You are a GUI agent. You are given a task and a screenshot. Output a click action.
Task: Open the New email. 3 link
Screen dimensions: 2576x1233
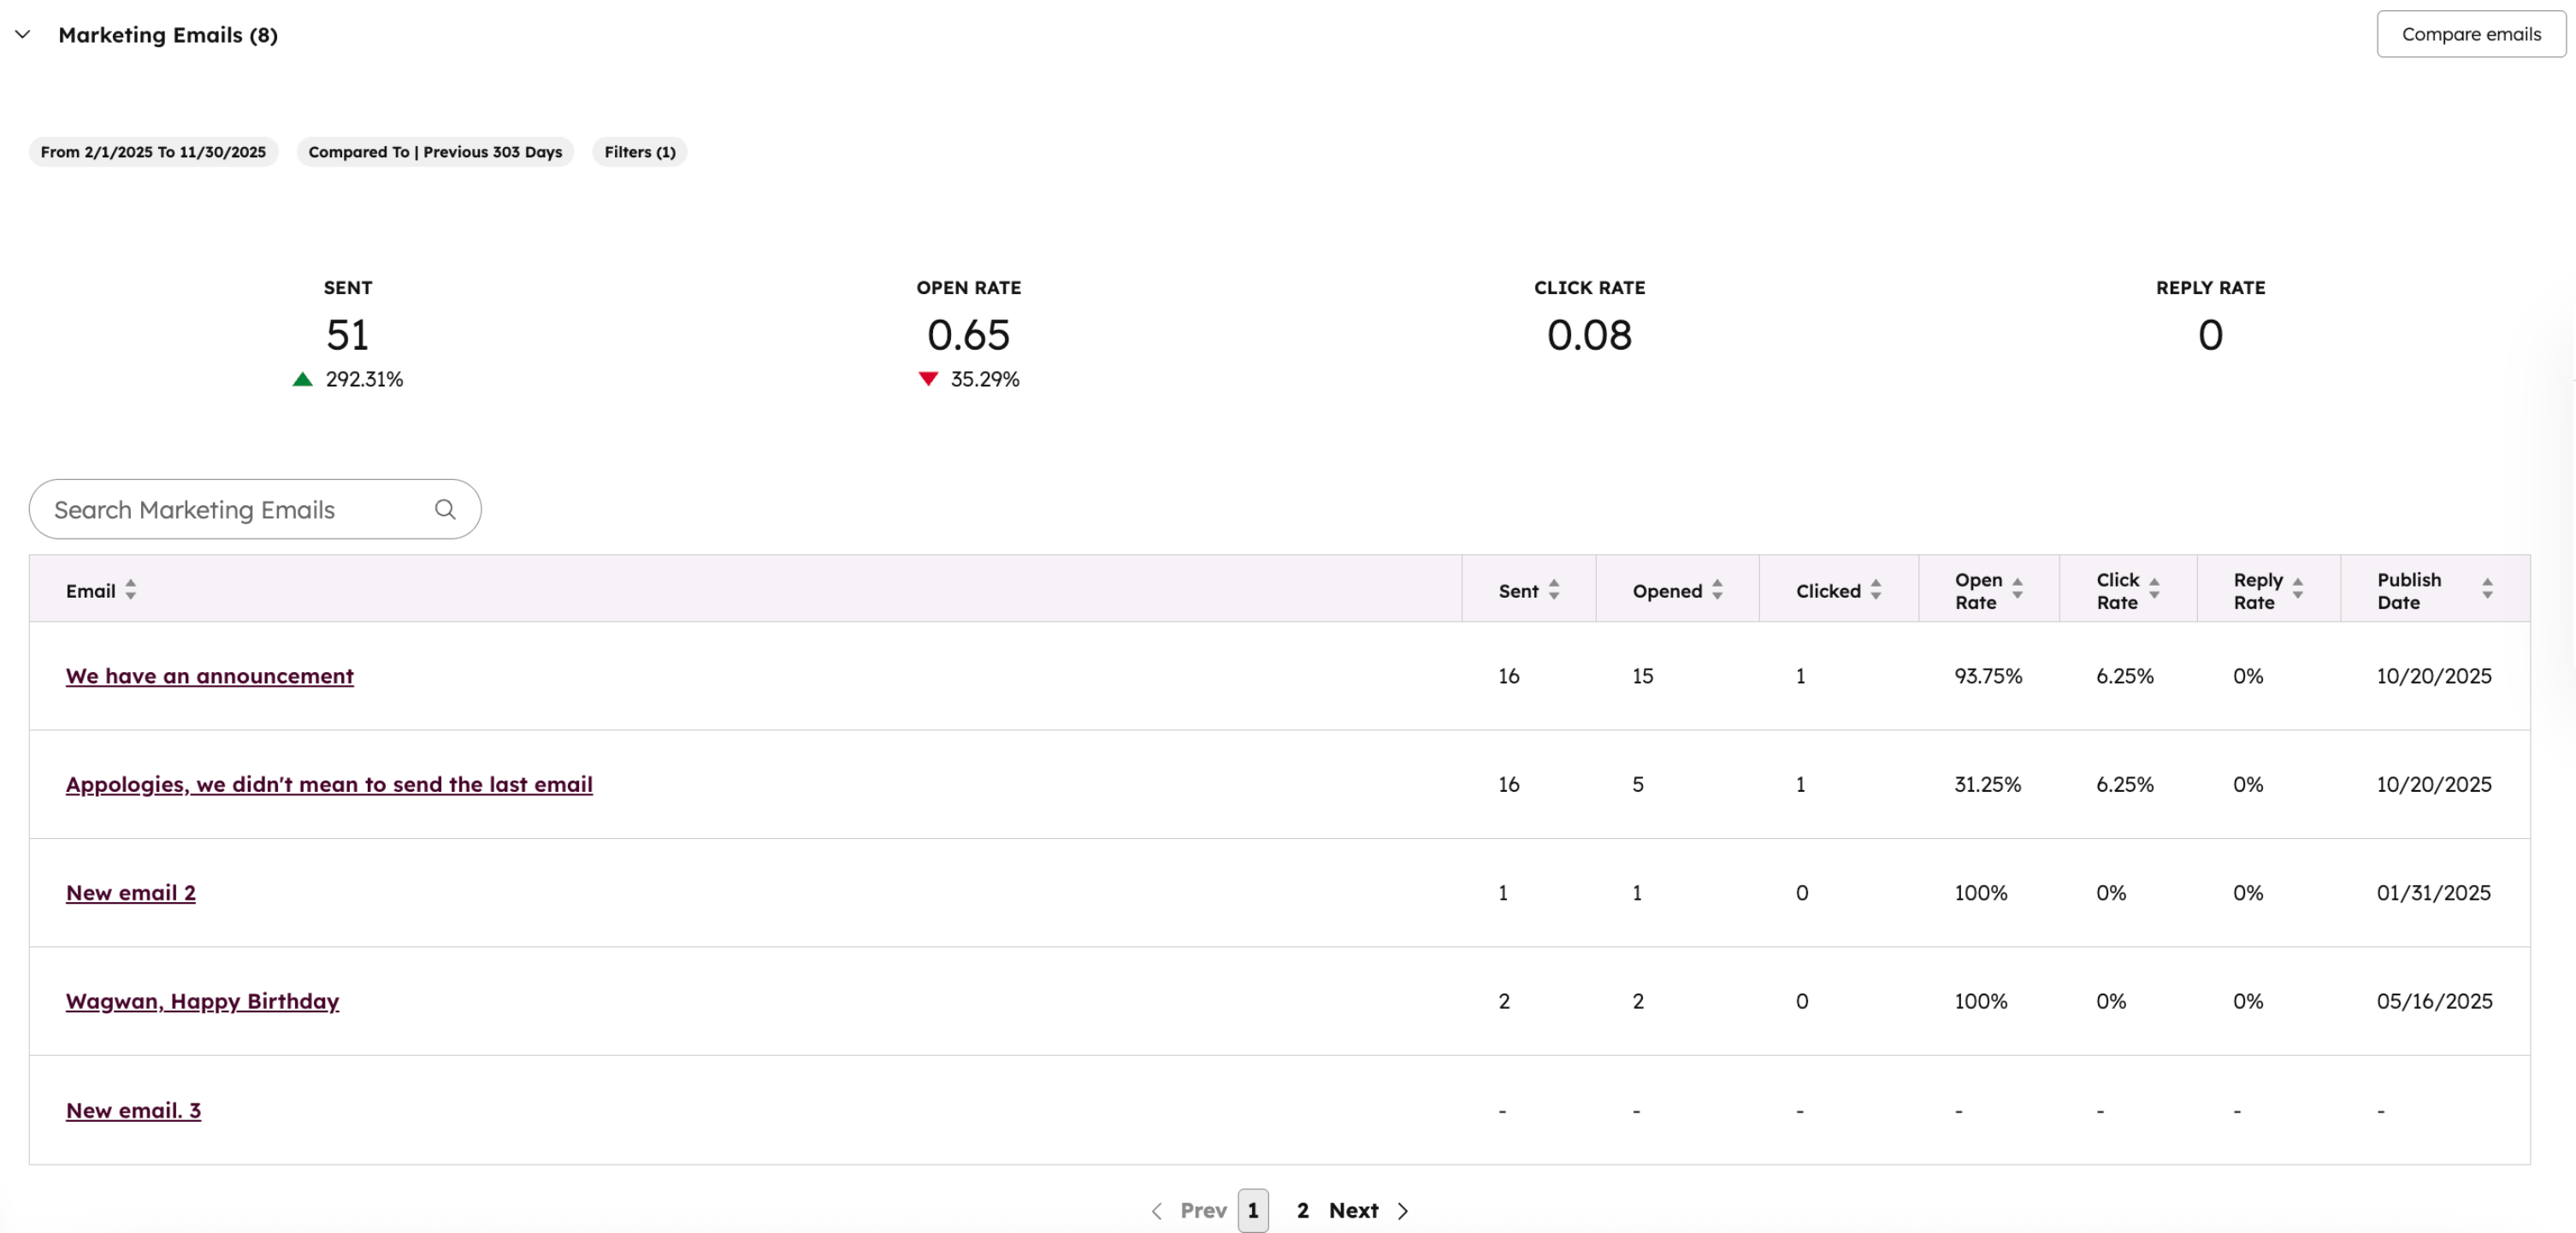pyautogui.click(x=133, y=1110)
